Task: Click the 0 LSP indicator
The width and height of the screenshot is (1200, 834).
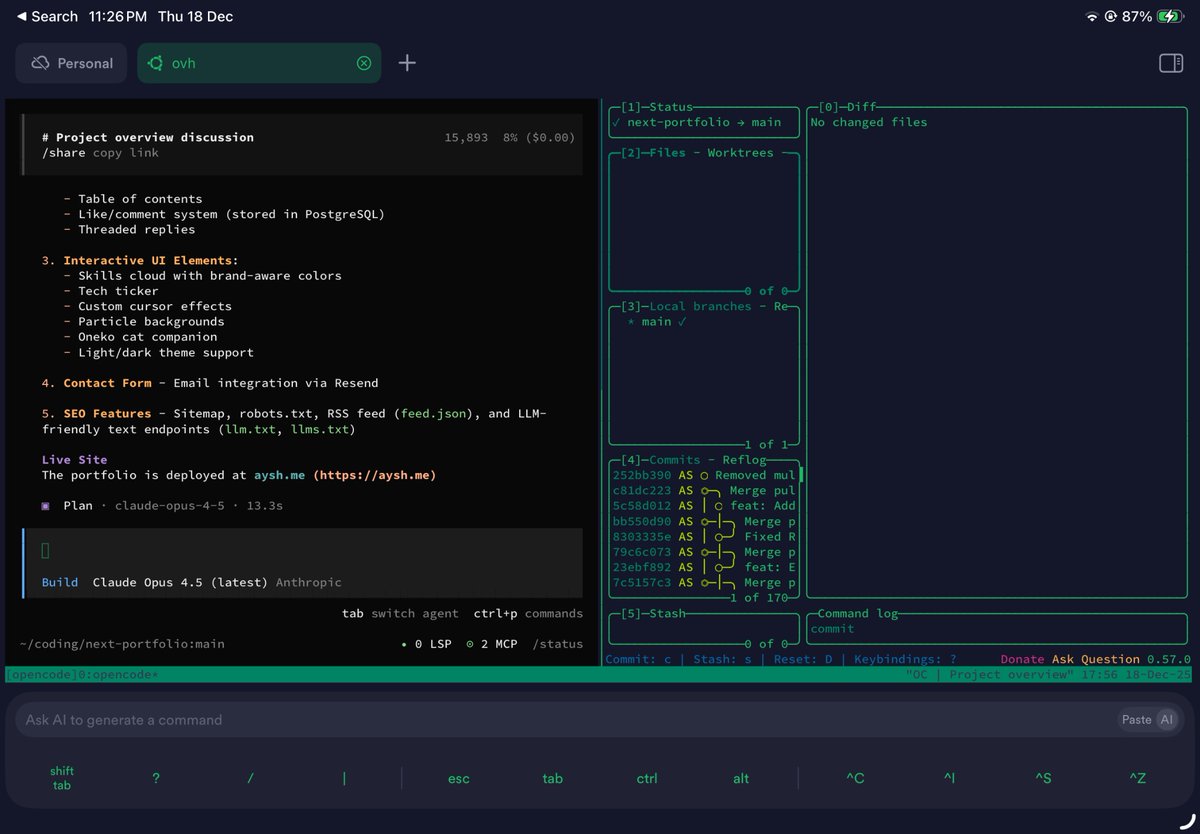Action: (426, 644)
